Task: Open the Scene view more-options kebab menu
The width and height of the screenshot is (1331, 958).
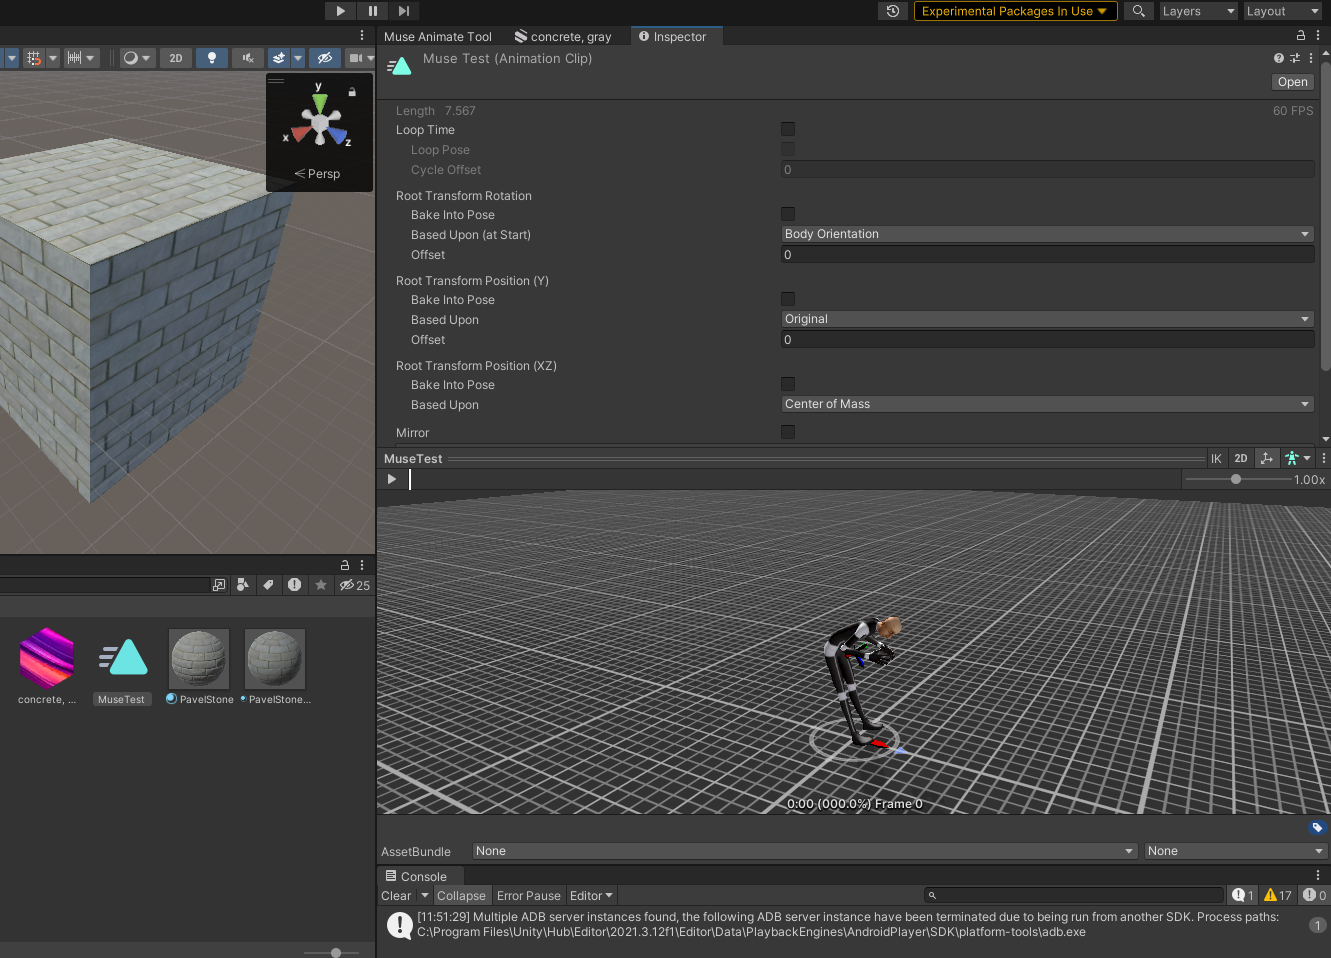Action: tap(362, 35)
